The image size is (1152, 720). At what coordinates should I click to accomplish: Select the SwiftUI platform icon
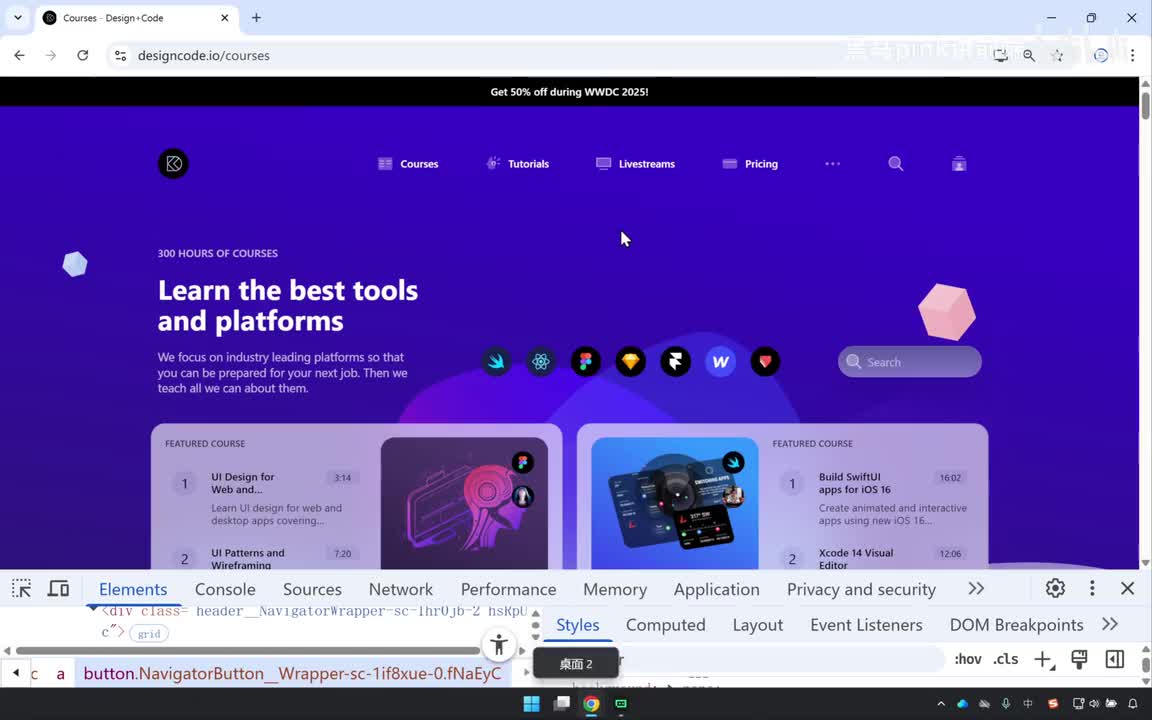pos(496,361)
